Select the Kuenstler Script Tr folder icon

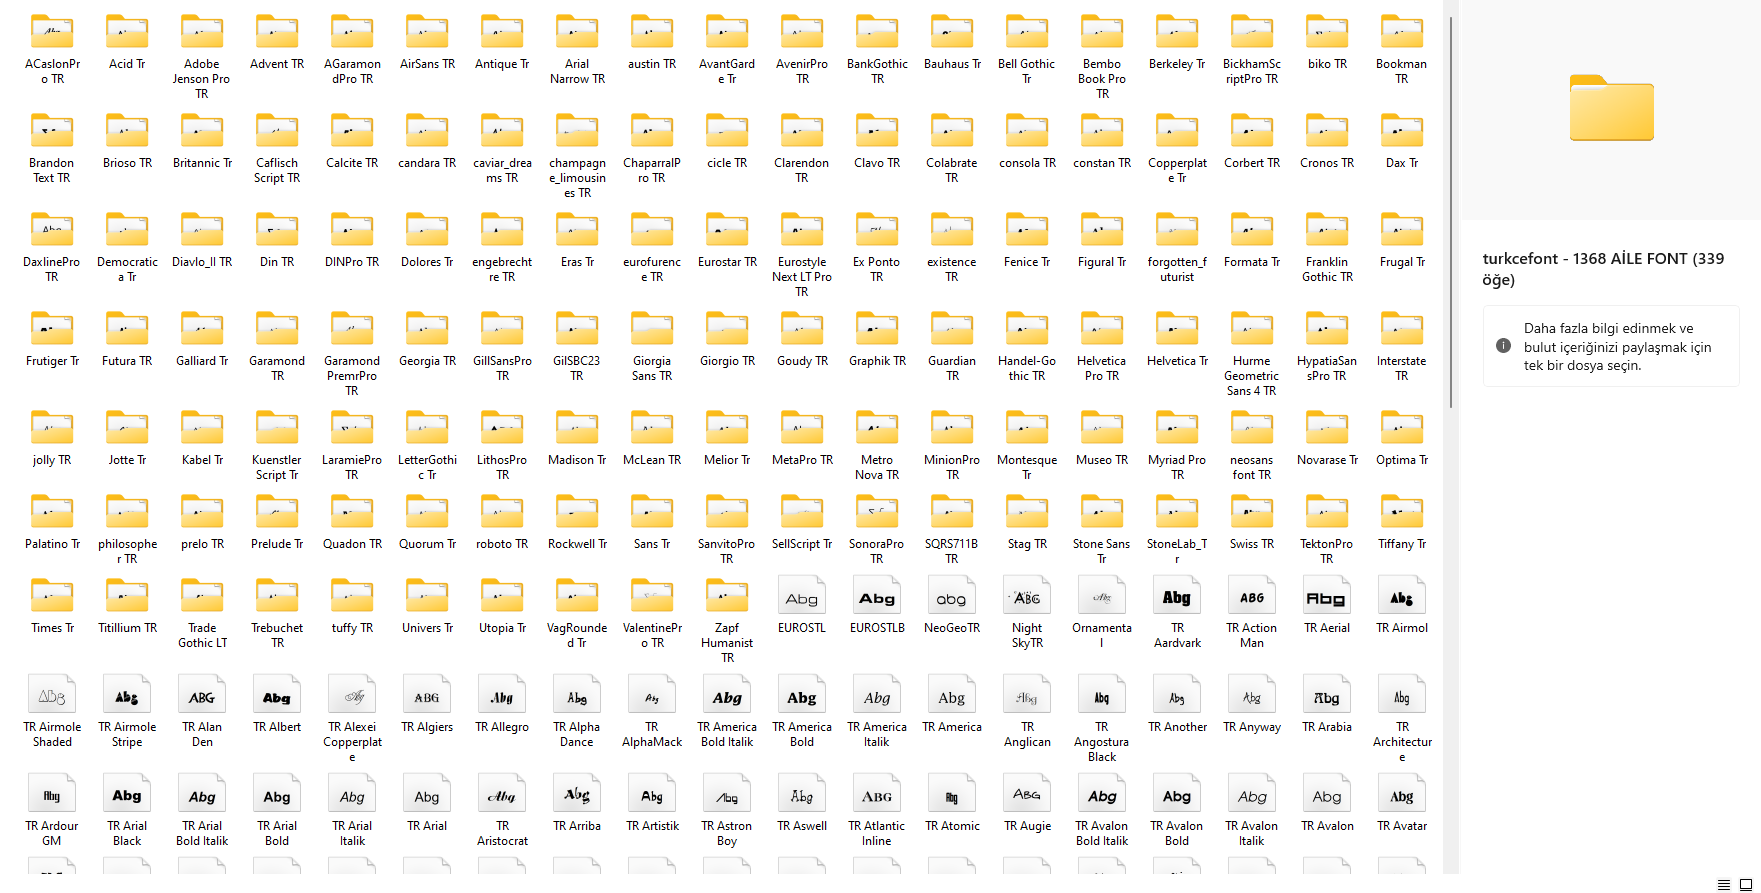(277, 428)
